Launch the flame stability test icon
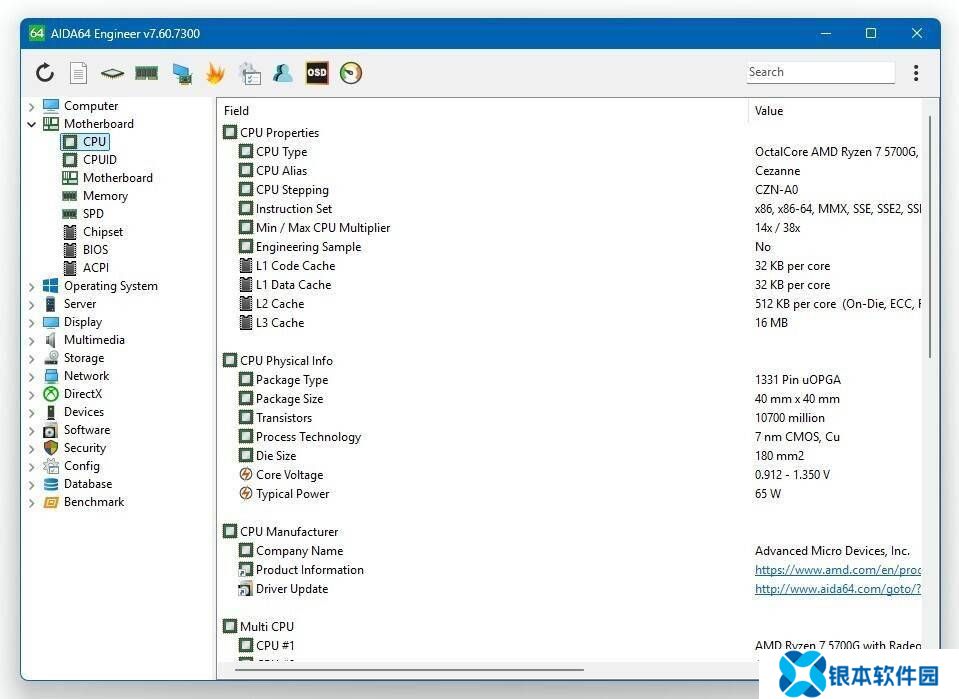Image resolution: width=959 pixels, height=699 pixels. point(215,73)
